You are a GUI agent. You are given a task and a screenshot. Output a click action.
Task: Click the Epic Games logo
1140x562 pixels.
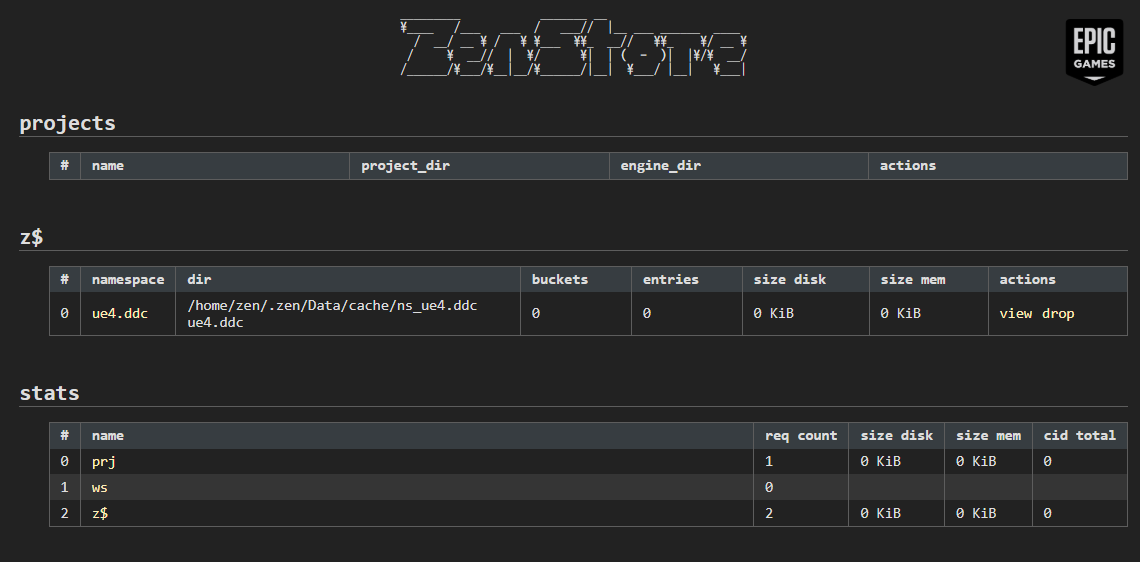coord(1094,52)
